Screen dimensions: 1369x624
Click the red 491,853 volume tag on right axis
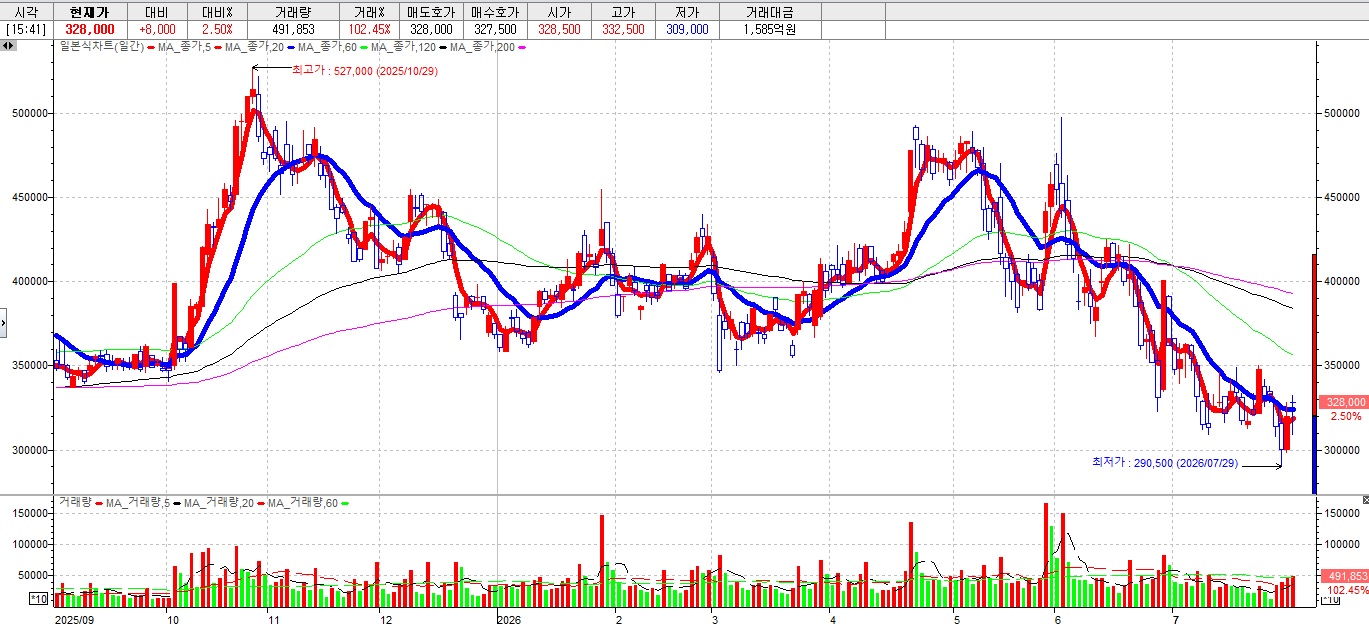(x=1343, y=577)
